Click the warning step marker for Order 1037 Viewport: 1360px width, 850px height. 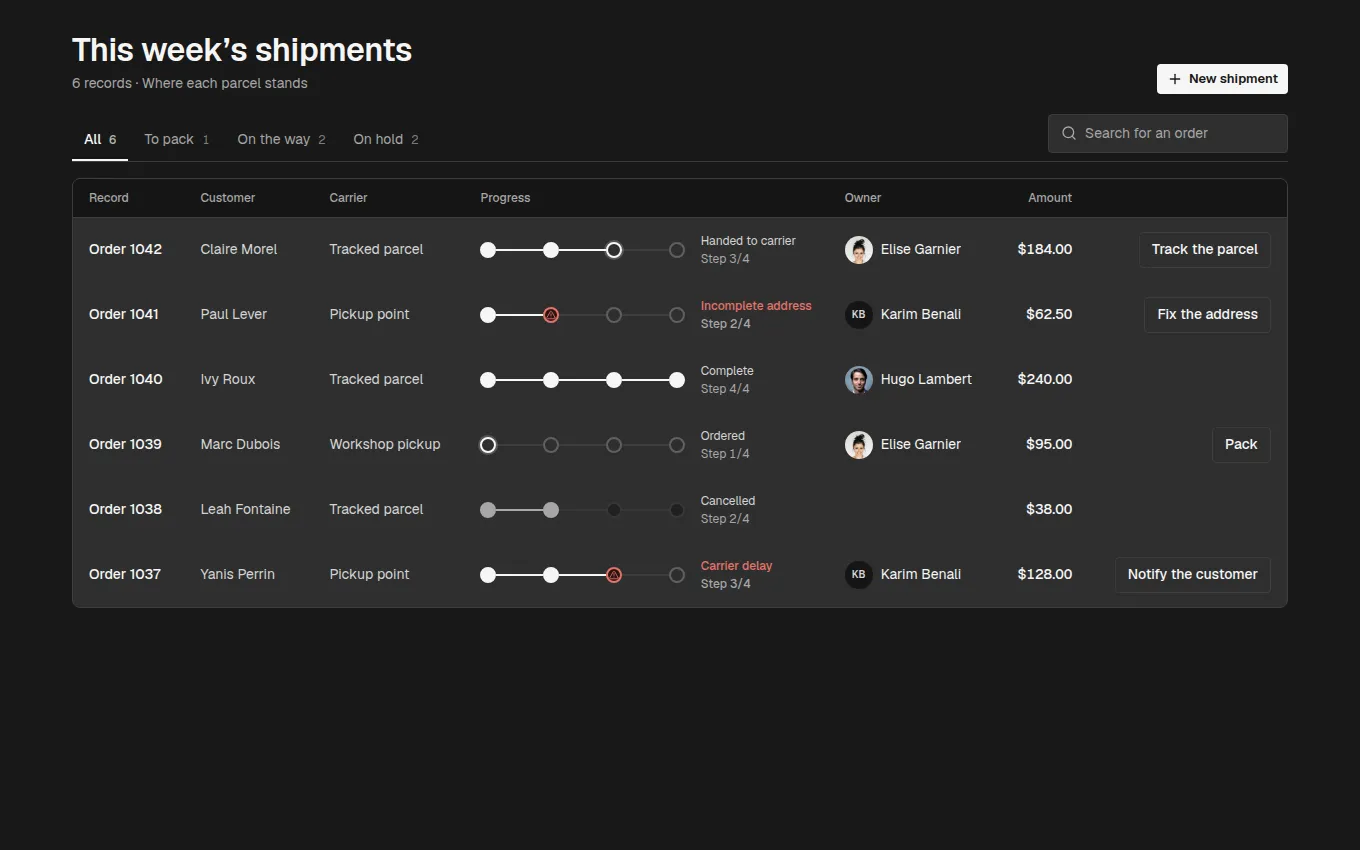[x=614, y=575]
